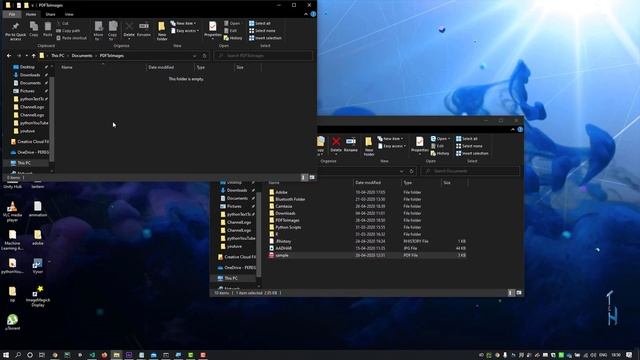This screenshot has height=360, width=640.
Task: Switch PDFToImages window to details view
Action: pyautogui.click(x=304, y=177)
